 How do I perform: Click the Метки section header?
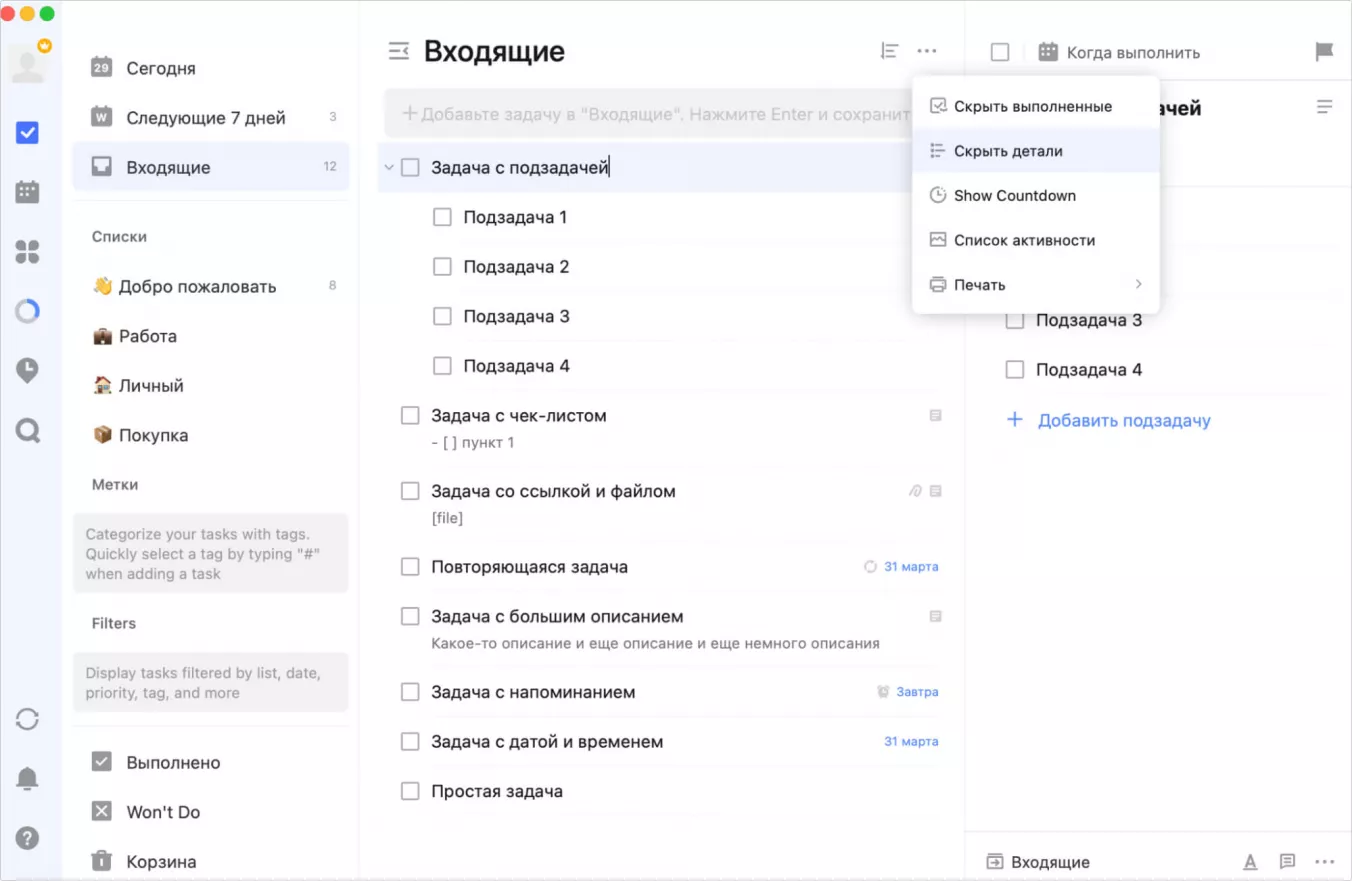115,485
